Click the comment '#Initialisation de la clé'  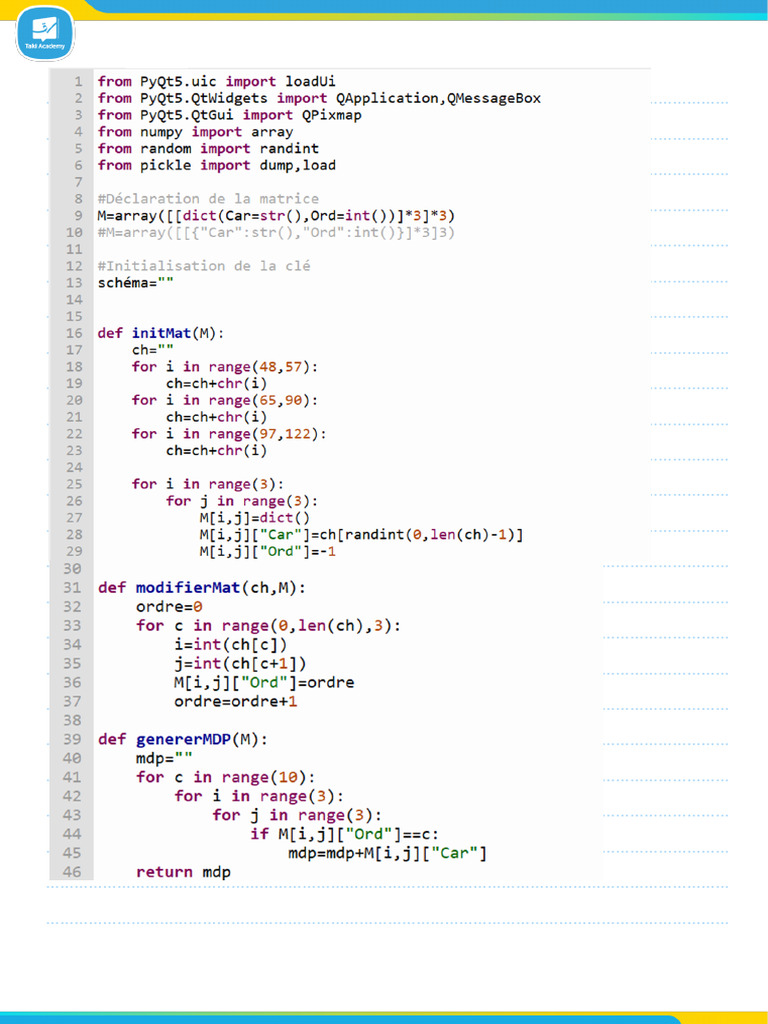pos(204,266)
